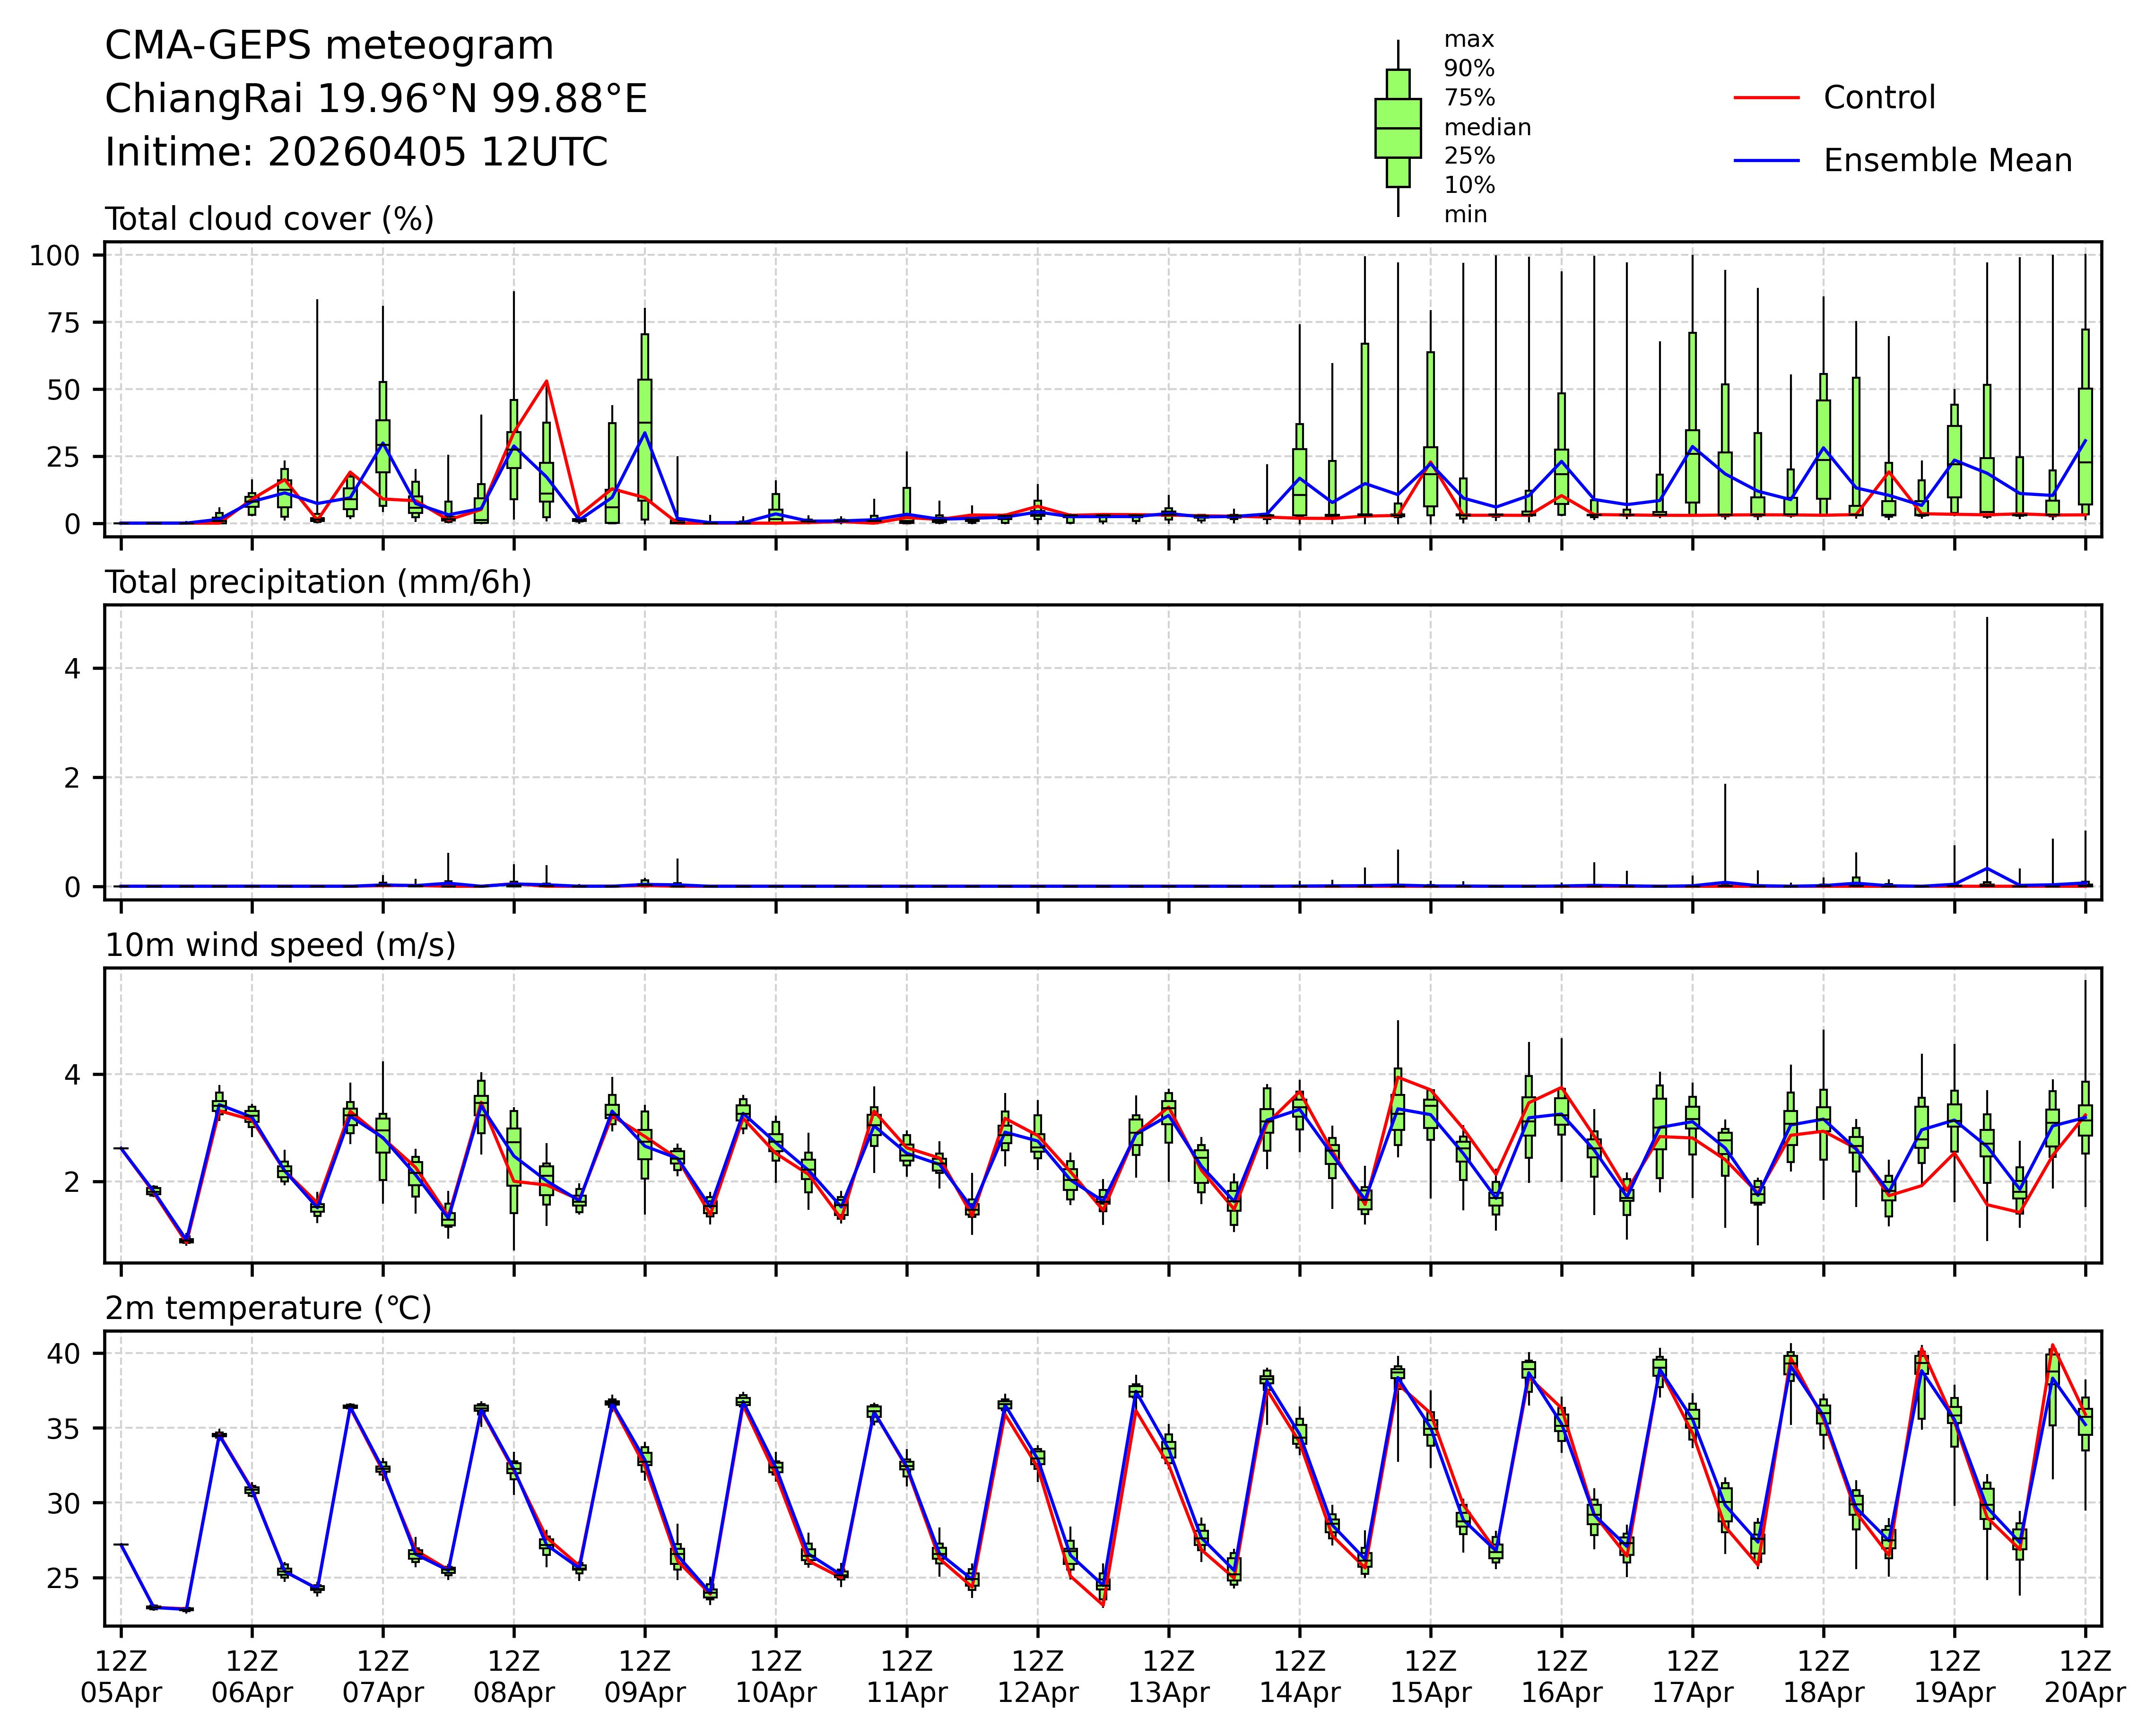Click the '12Z 10Apr' x-axis label
Screen dimensions: 2155x1736
click(x=776, y=1677)
